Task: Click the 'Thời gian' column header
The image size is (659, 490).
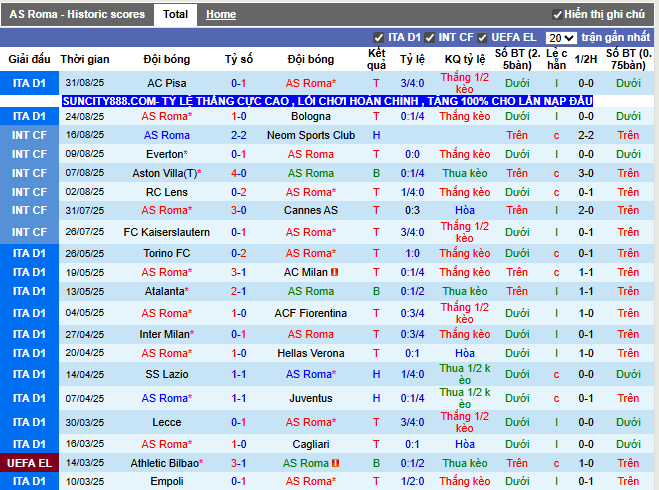Action: pyautogui.click(x=84, y=59)
